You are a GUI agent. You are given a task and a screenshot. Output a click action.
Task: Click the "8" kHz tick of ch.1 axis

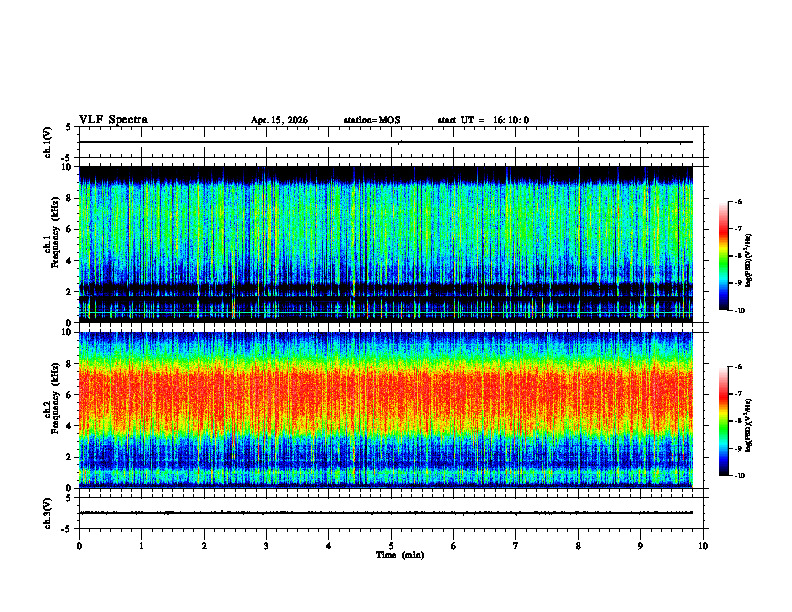(x=70, y=198)
